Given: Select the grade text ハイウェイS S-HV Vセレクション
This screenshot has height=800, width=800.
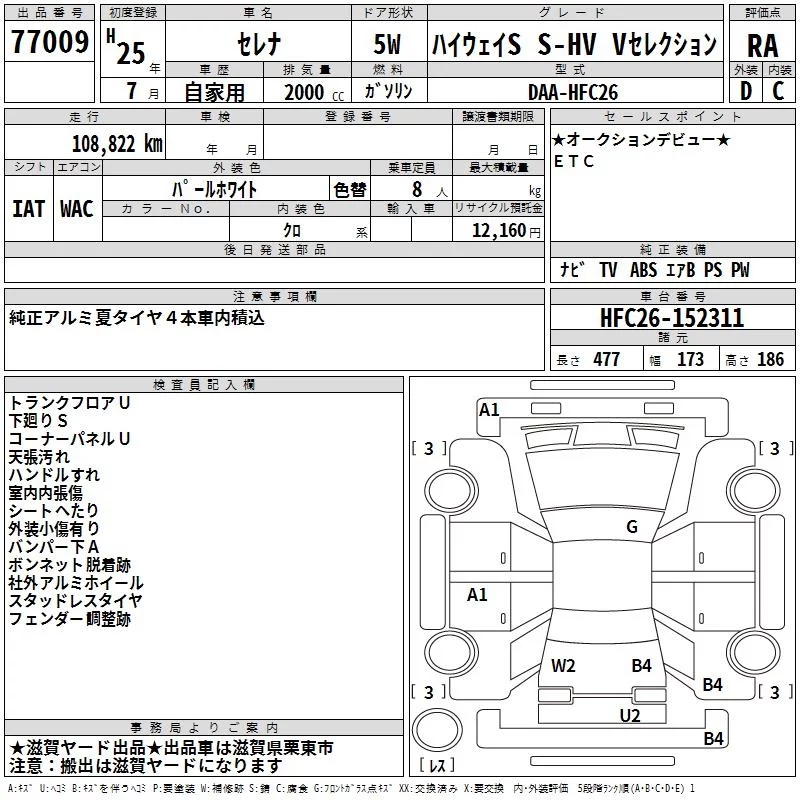Looking at the screenshot, I should coord(574,44).
